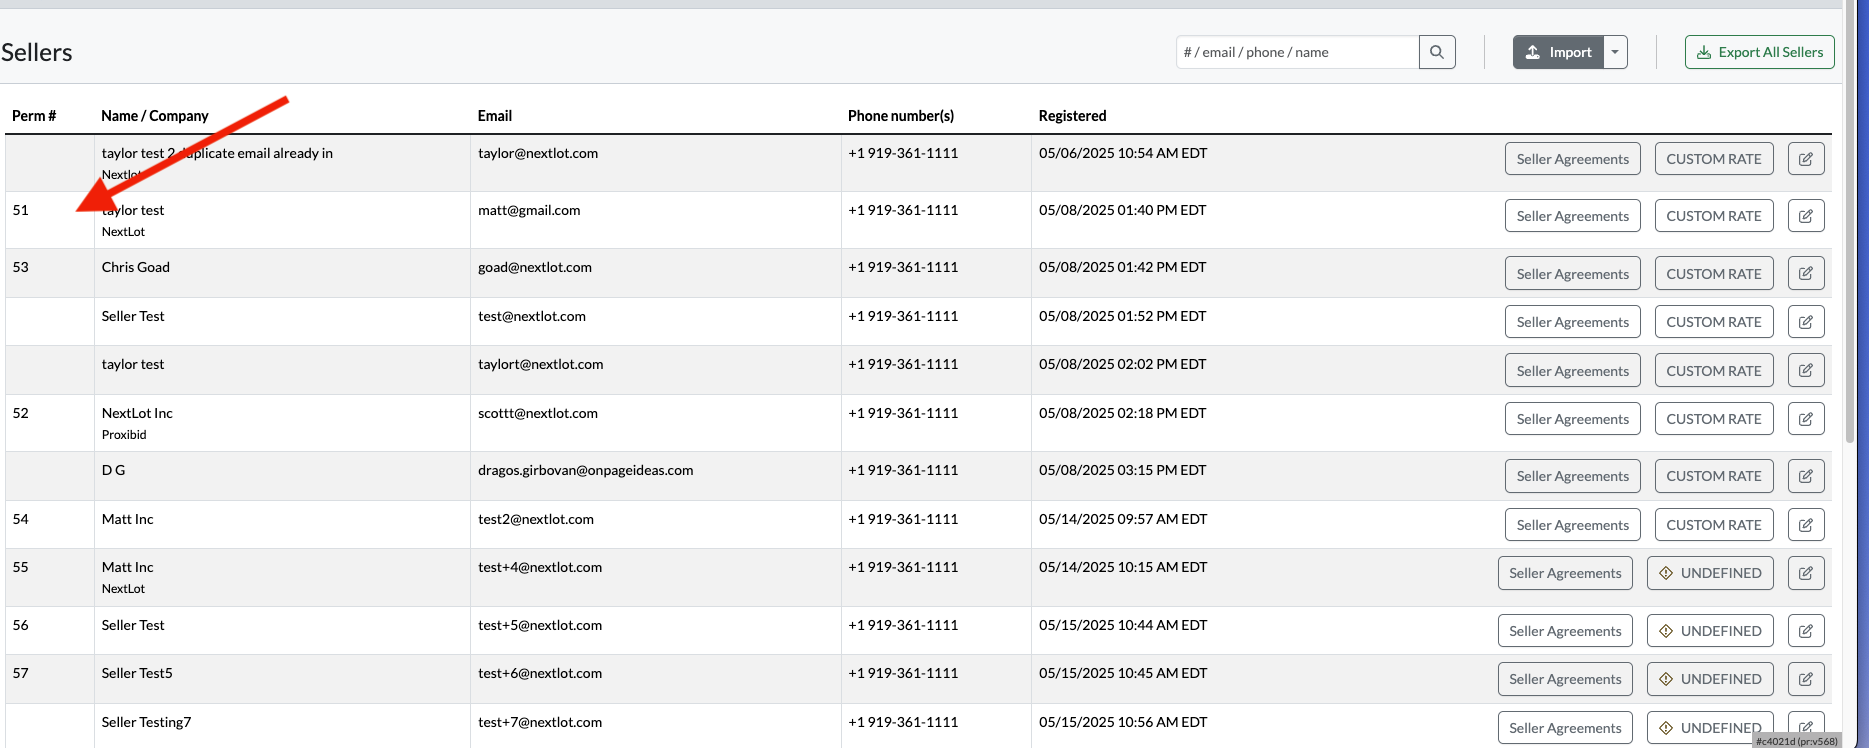
Task: Open Seller Agreements for test@nextlot.com
Action: pos(1573,322)
